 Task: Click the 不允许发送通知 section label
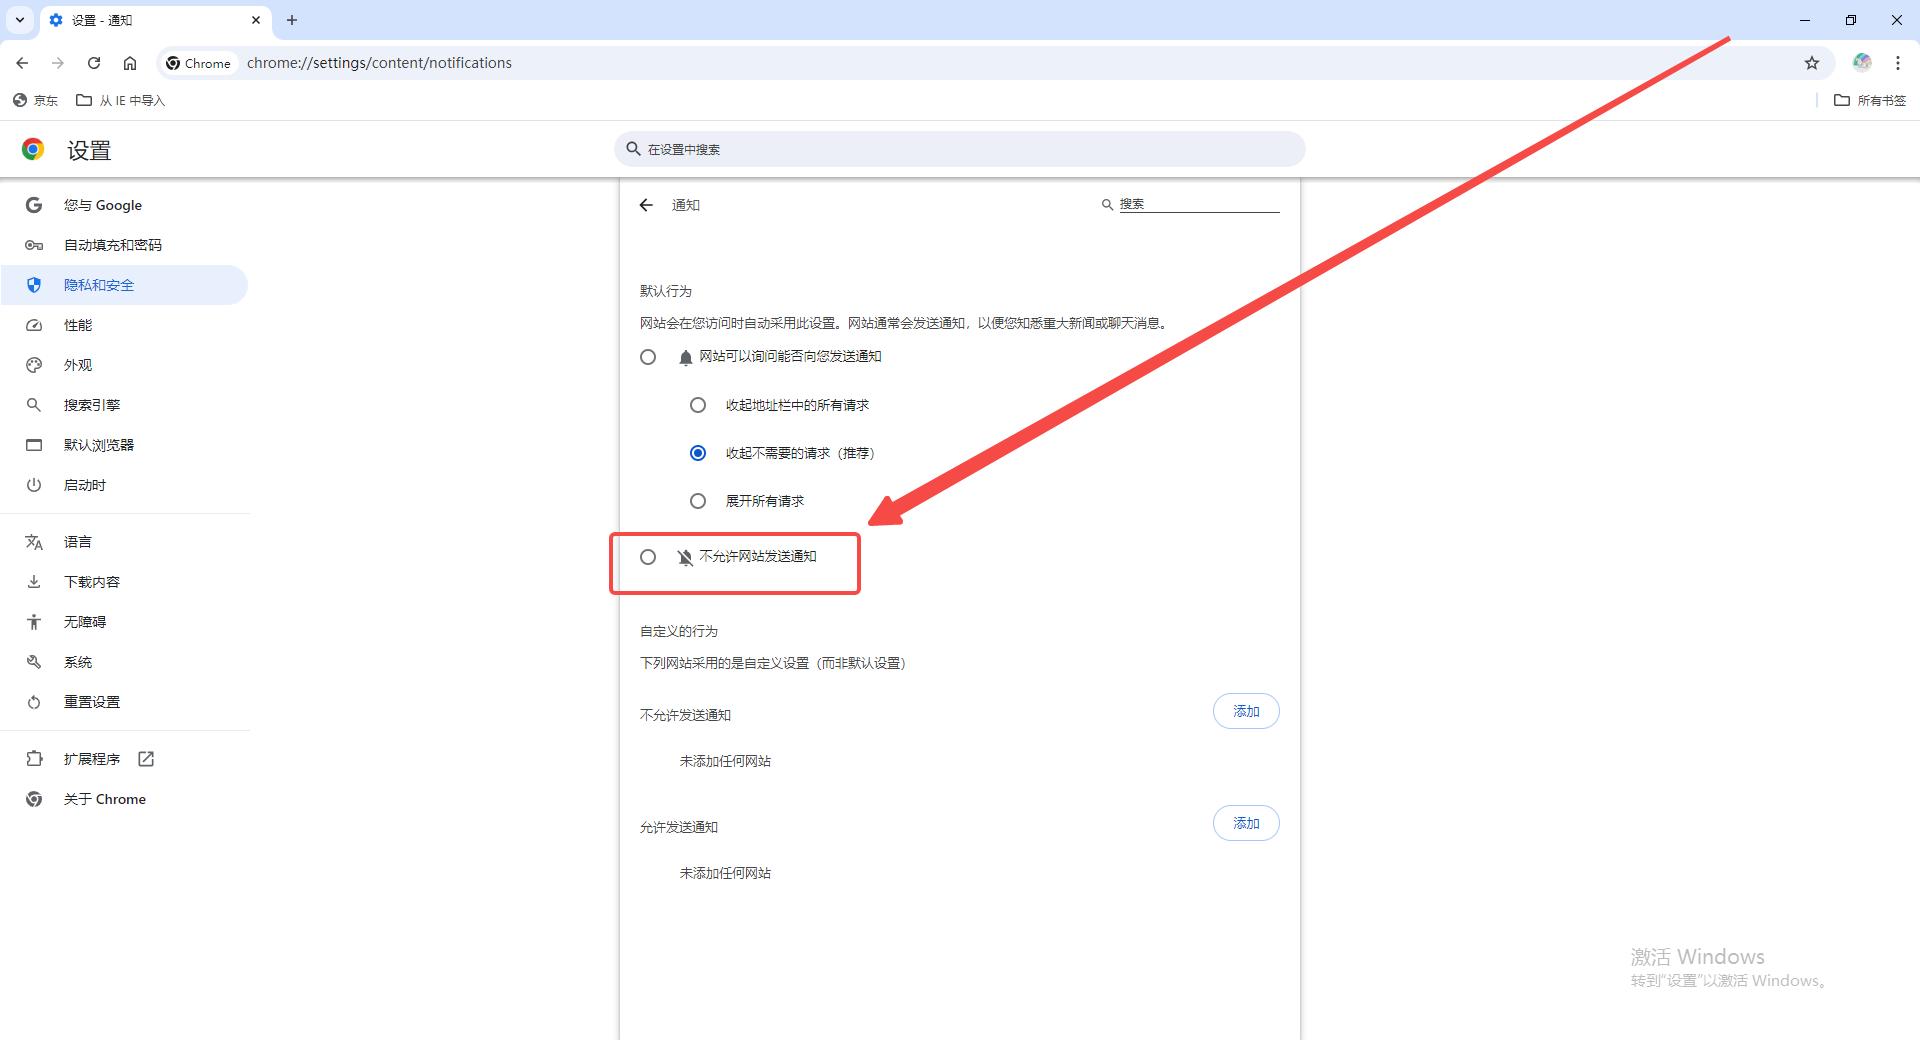pyautogui.click(x=685, y=715)
